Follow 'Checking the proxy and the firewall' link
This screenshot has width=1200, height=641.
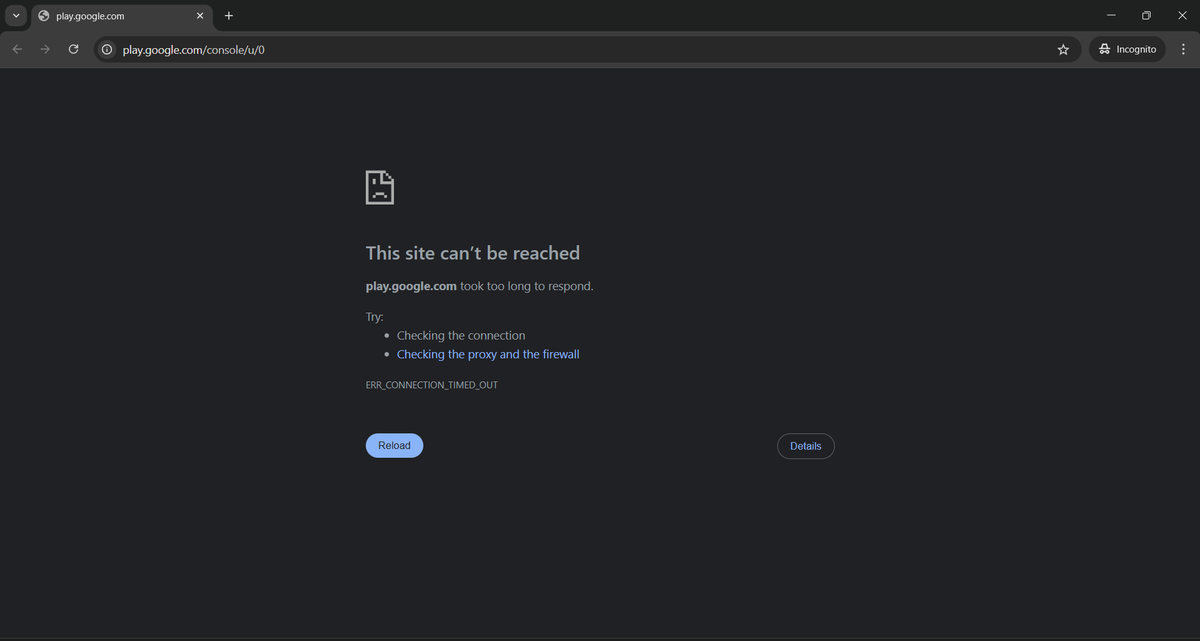488,354
